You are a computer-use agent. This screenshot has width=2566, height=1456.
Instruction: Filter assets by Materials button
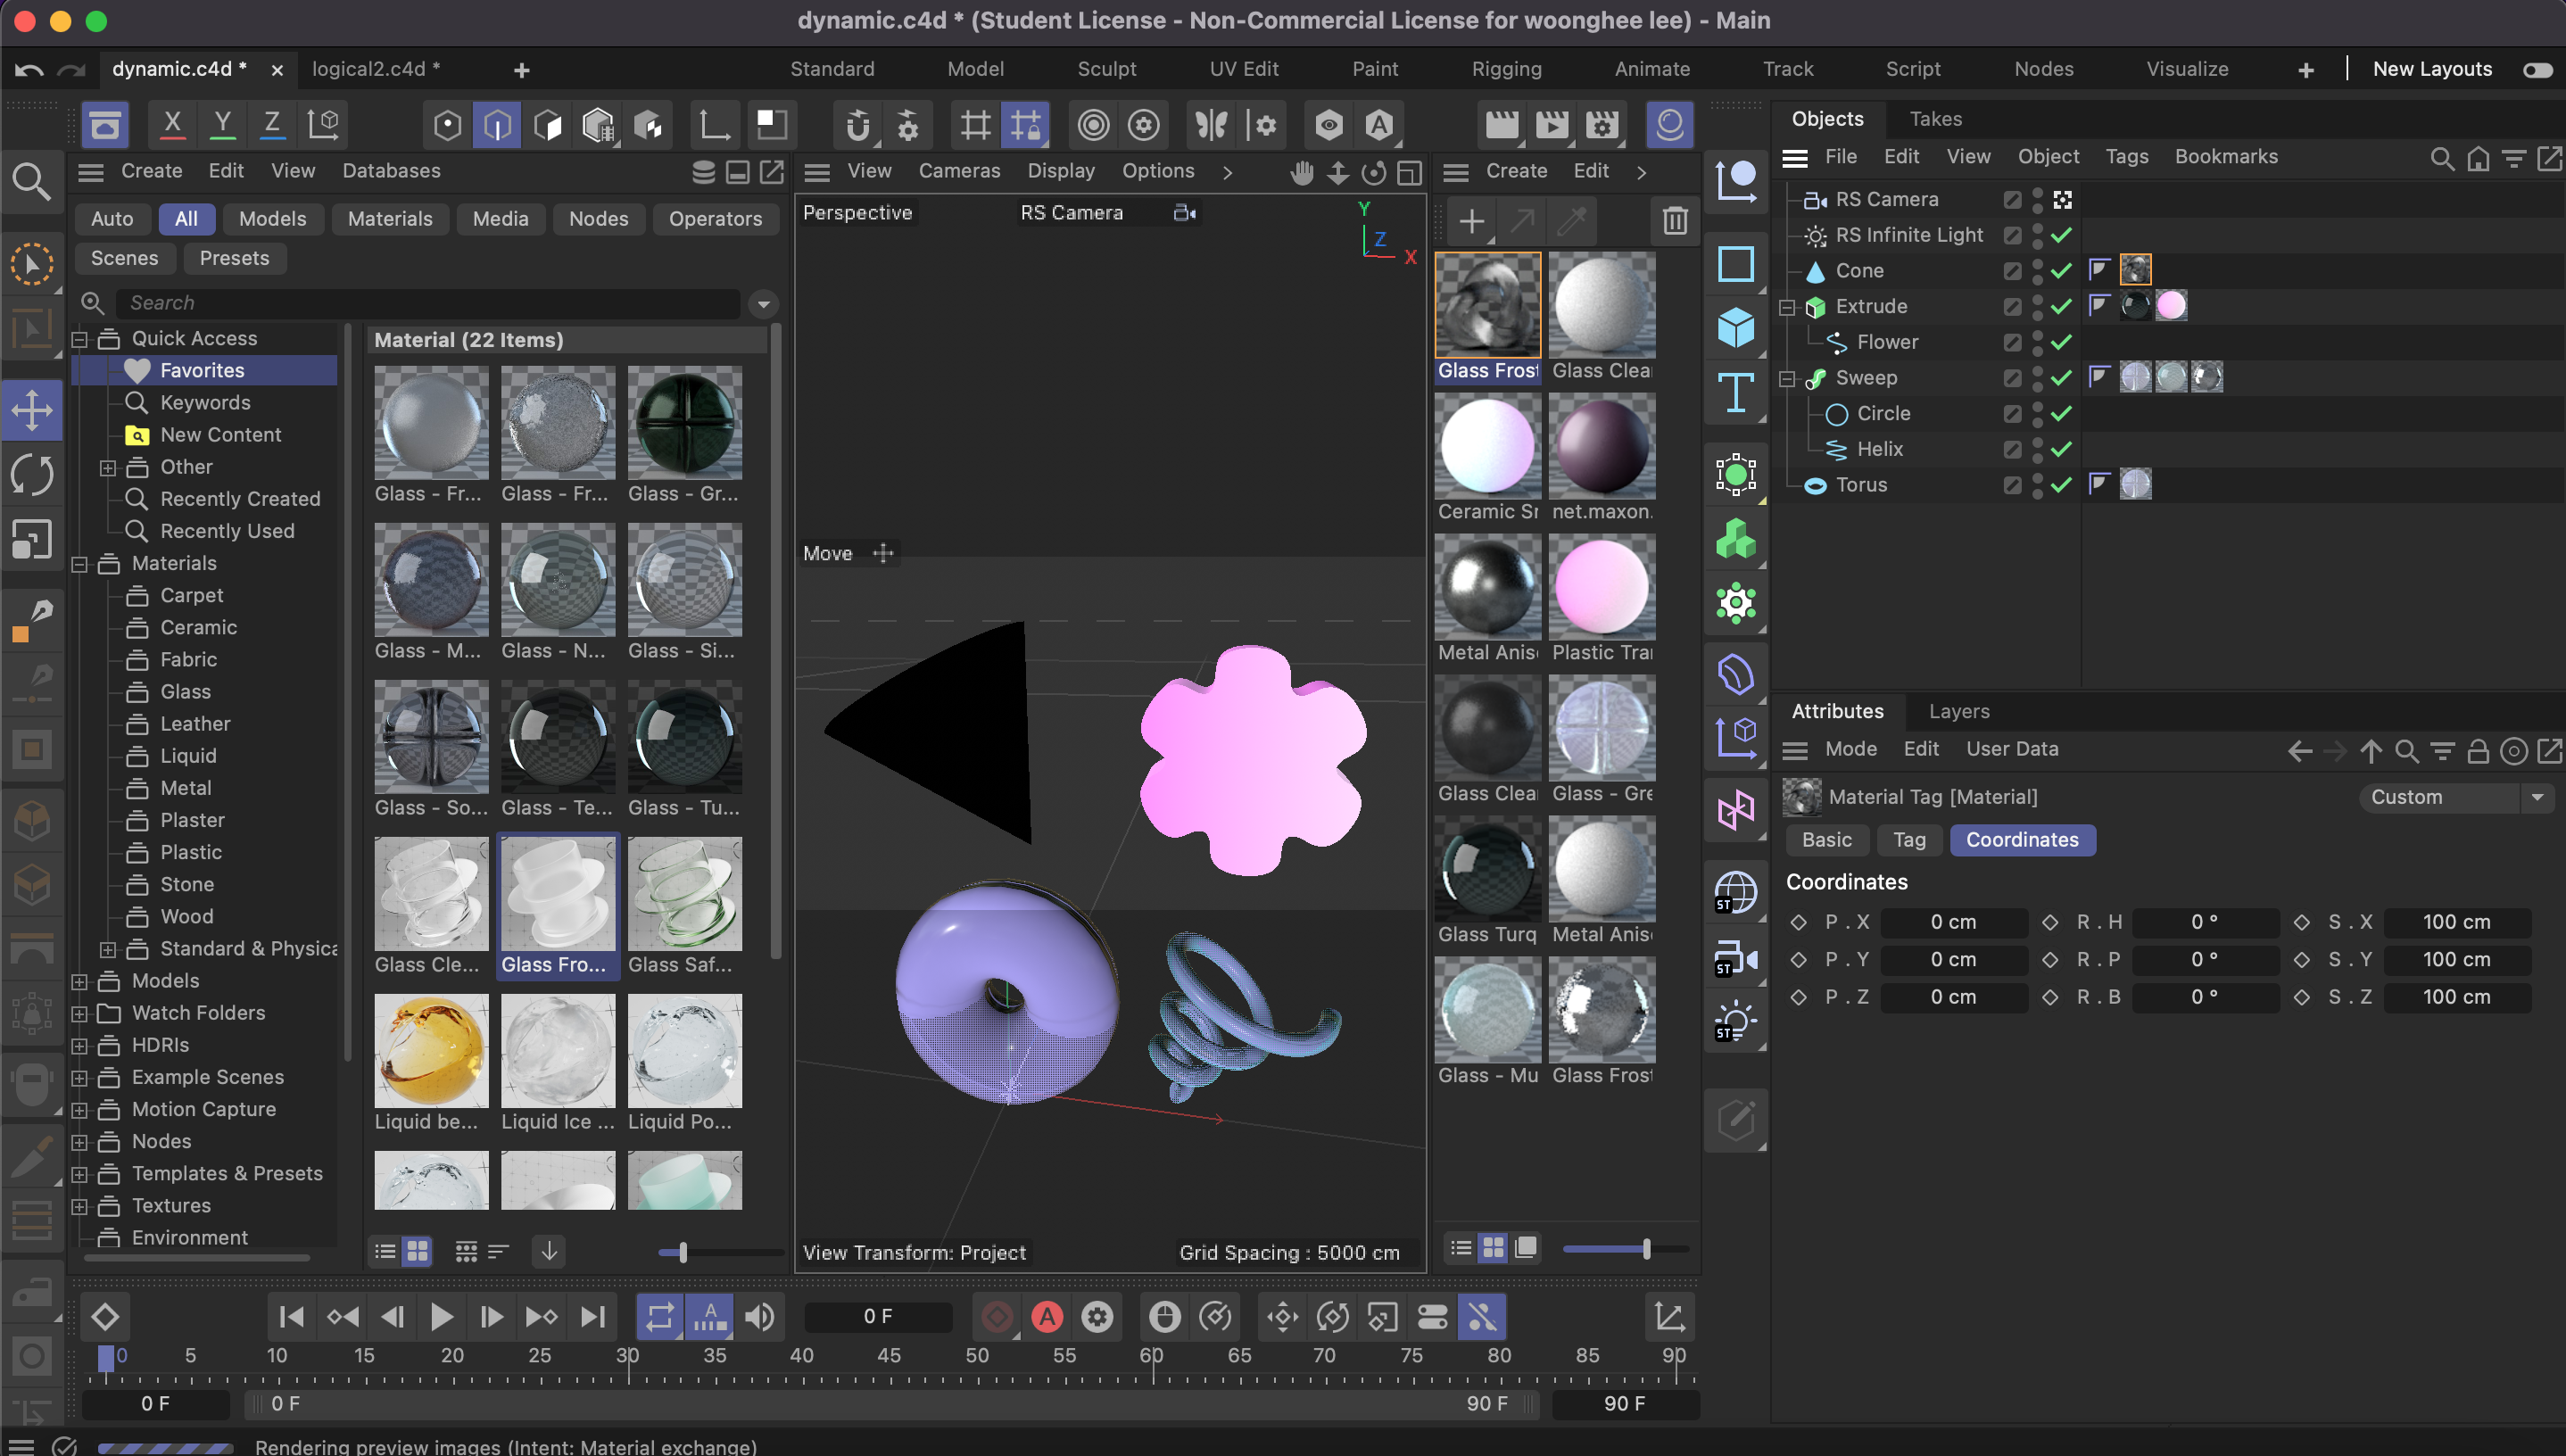390,219
